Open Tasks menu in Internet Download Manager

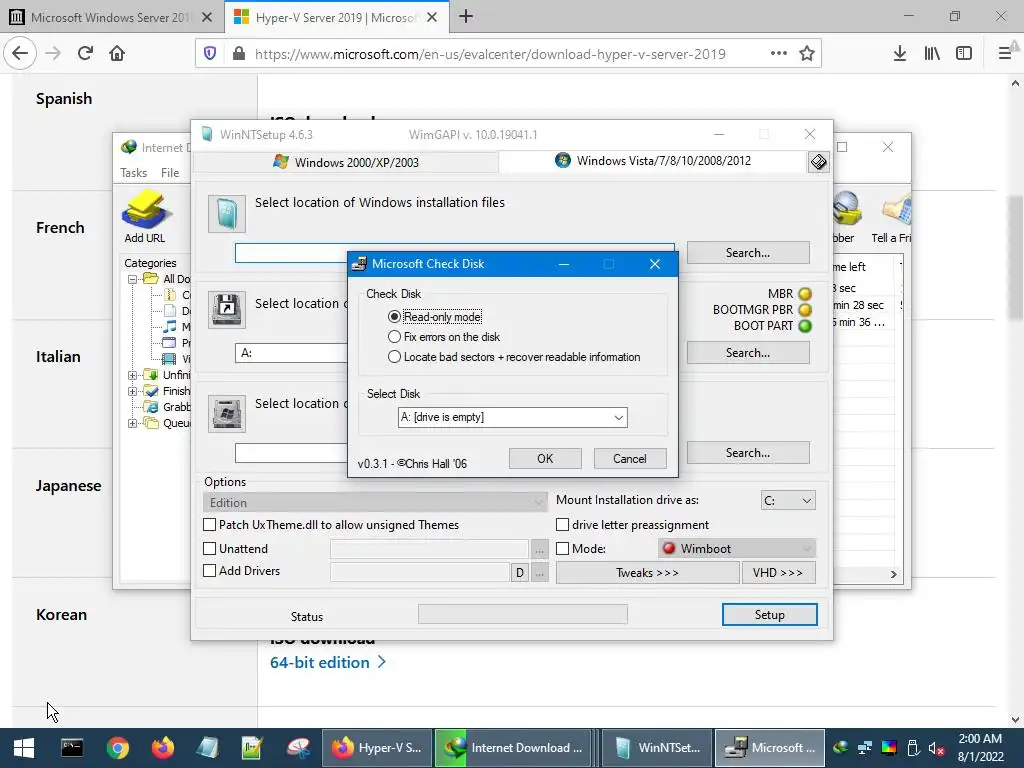tap(133, 172)
